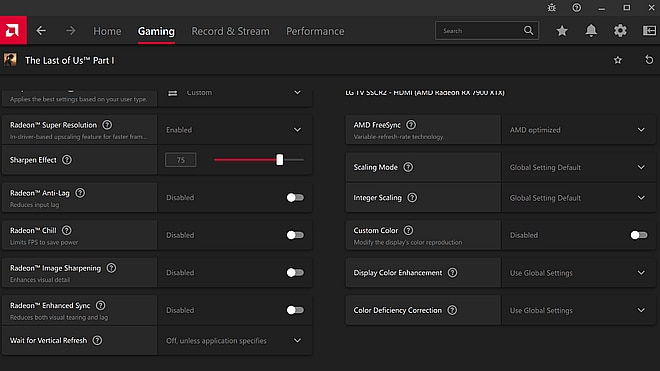Image resolution: width=660 pixels, height=371 pixels.
Task: Click the Sharpen Effect slider handle
Action: point(279,160)
